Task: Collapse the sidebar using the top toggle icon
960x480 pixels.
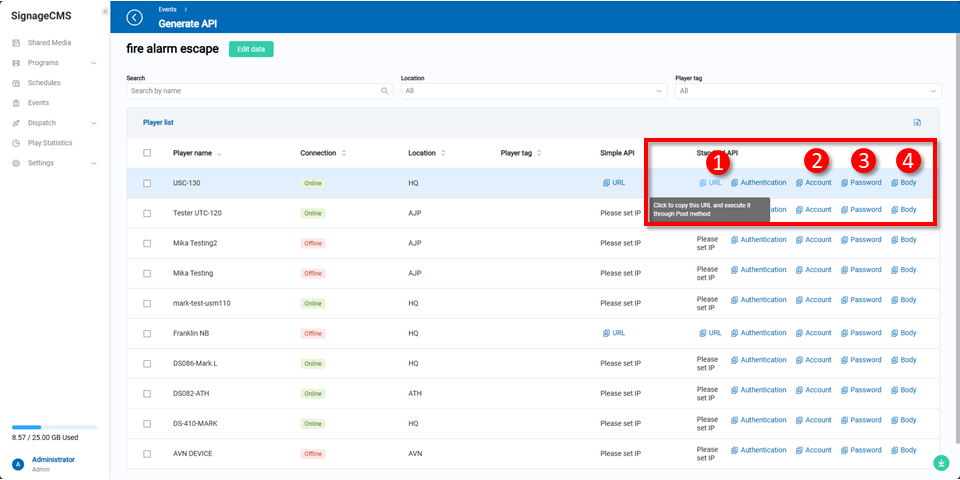Action: point(105,11)
